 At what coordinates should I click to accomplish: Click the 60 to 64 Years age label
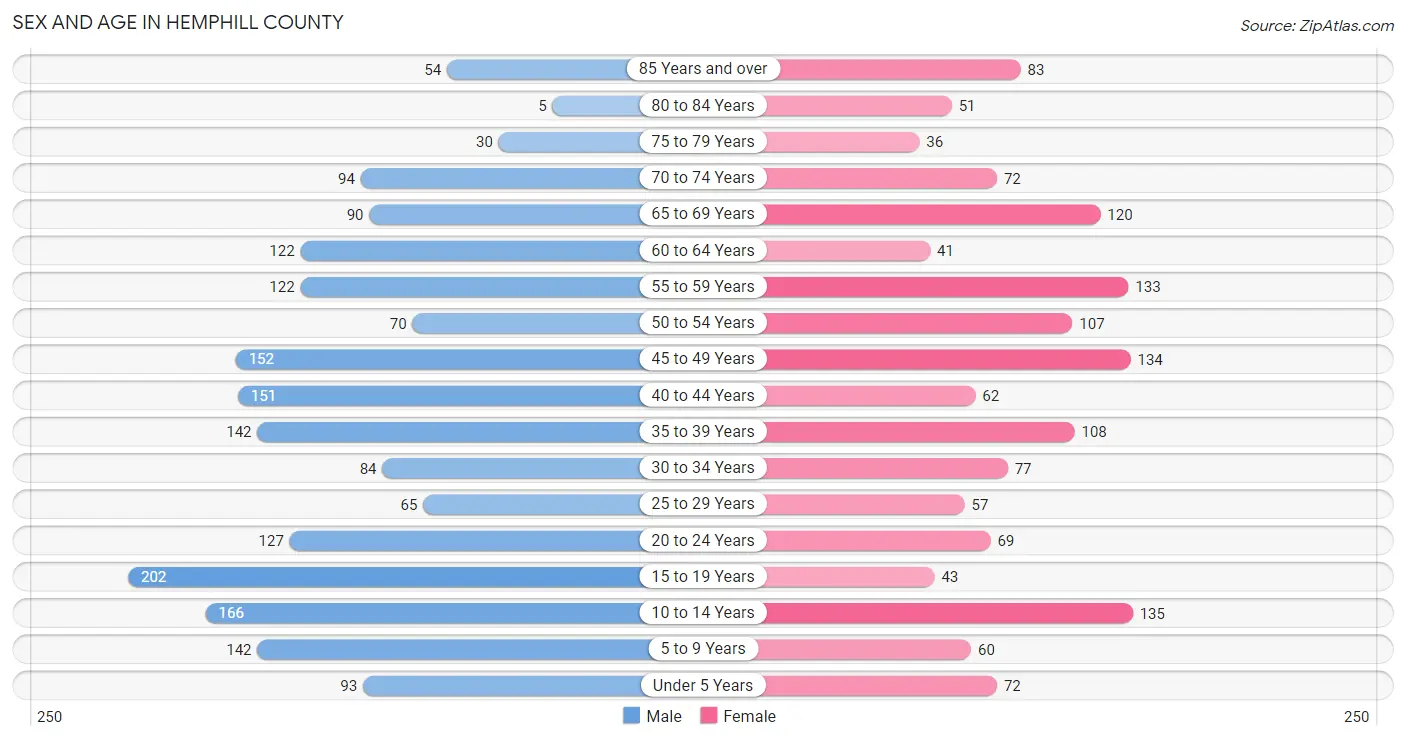pos(703,250)
